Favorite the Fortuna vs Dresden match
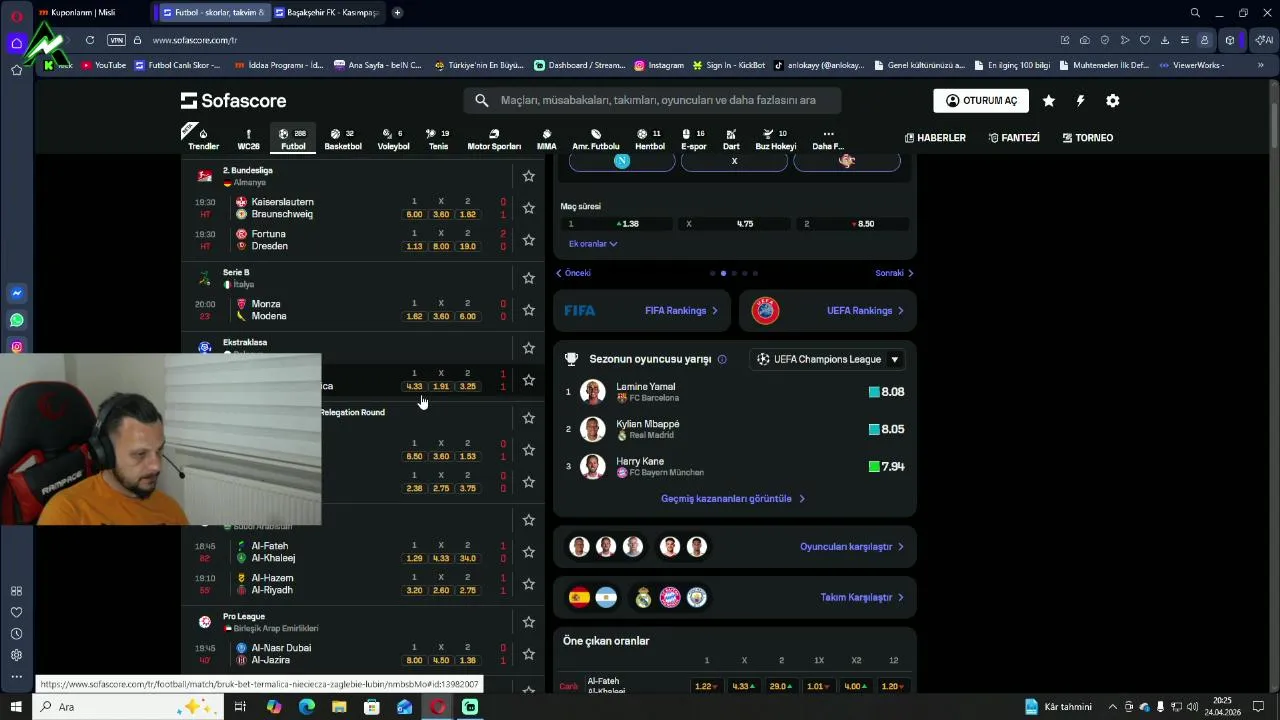 [x=529, y=240]
